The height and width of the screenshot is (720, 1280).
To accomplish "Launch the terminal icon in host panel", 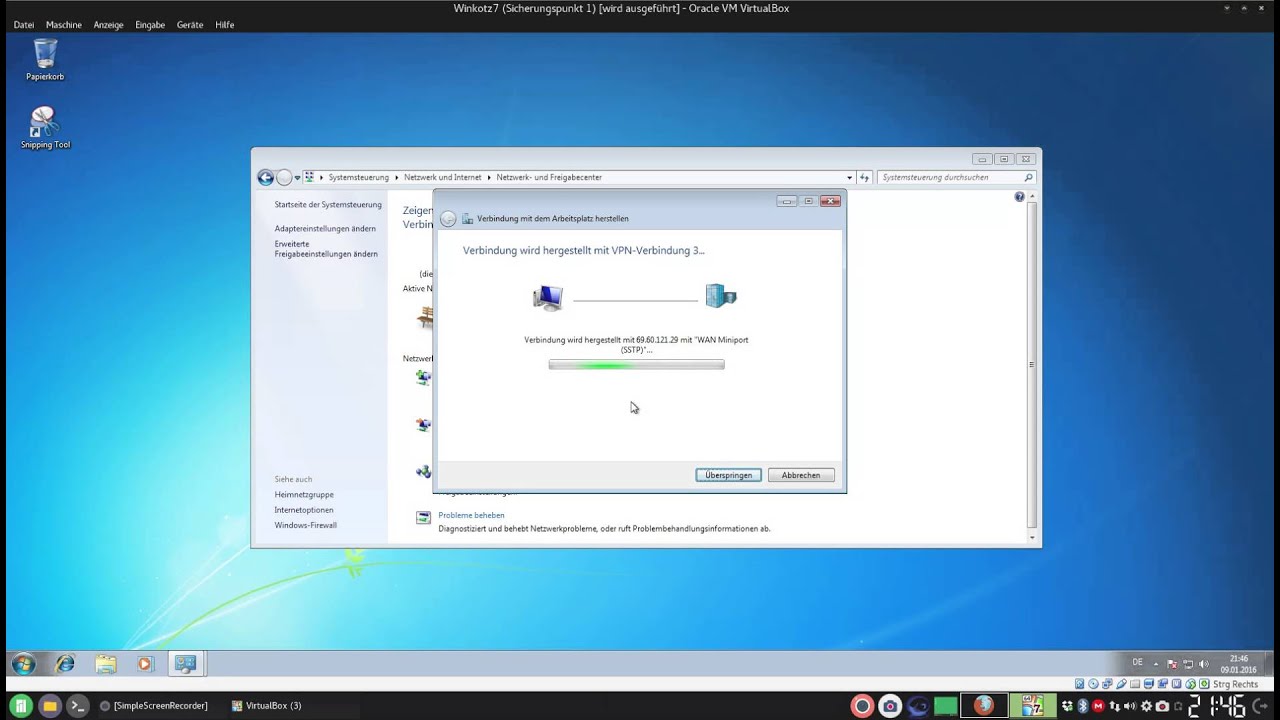I will click(x=77, y=705).
